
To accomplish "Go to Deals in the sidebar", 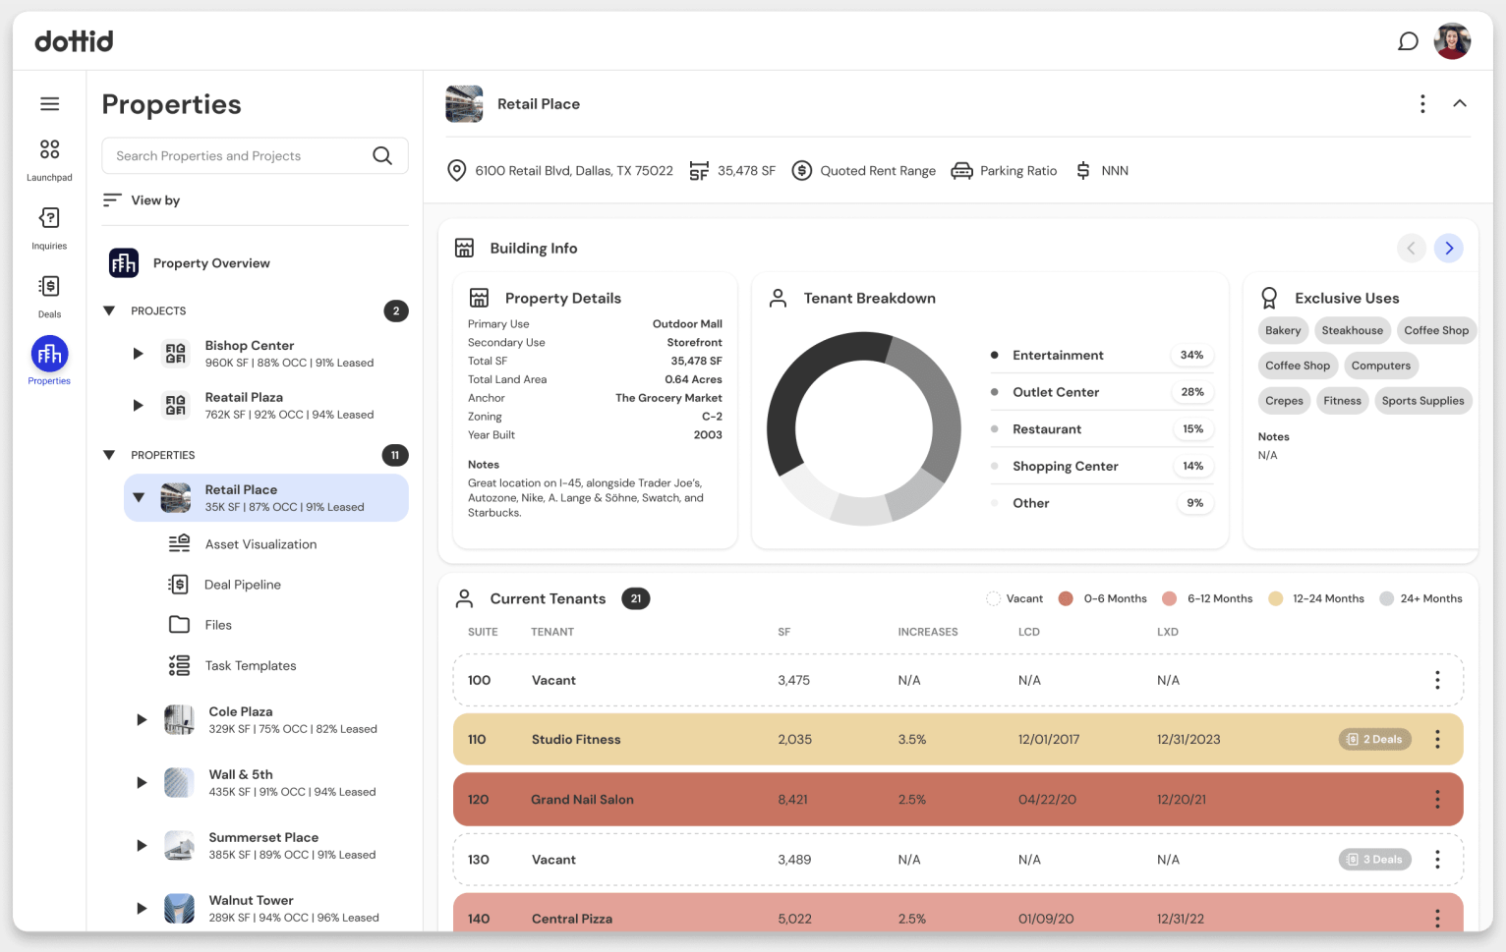I will pos(49,287).
